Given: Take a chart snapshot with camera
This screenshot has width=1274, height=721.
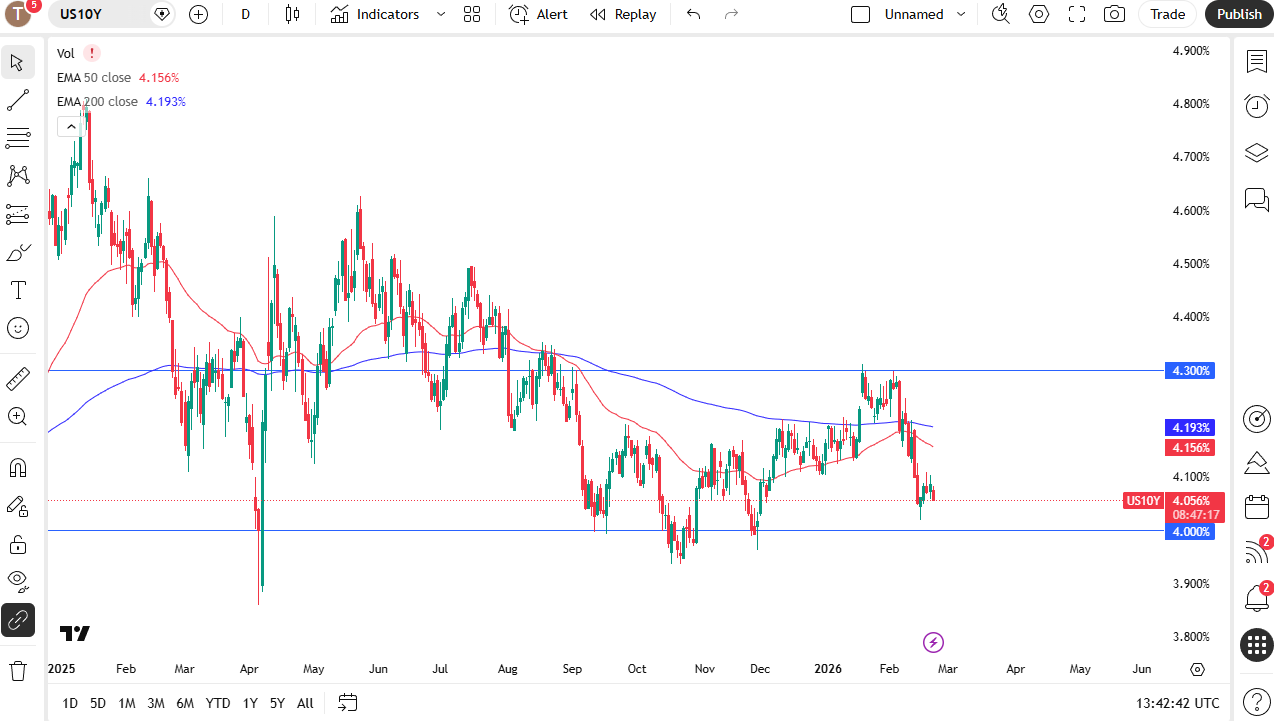Looking at the screenshot, I should point(1114,14).
